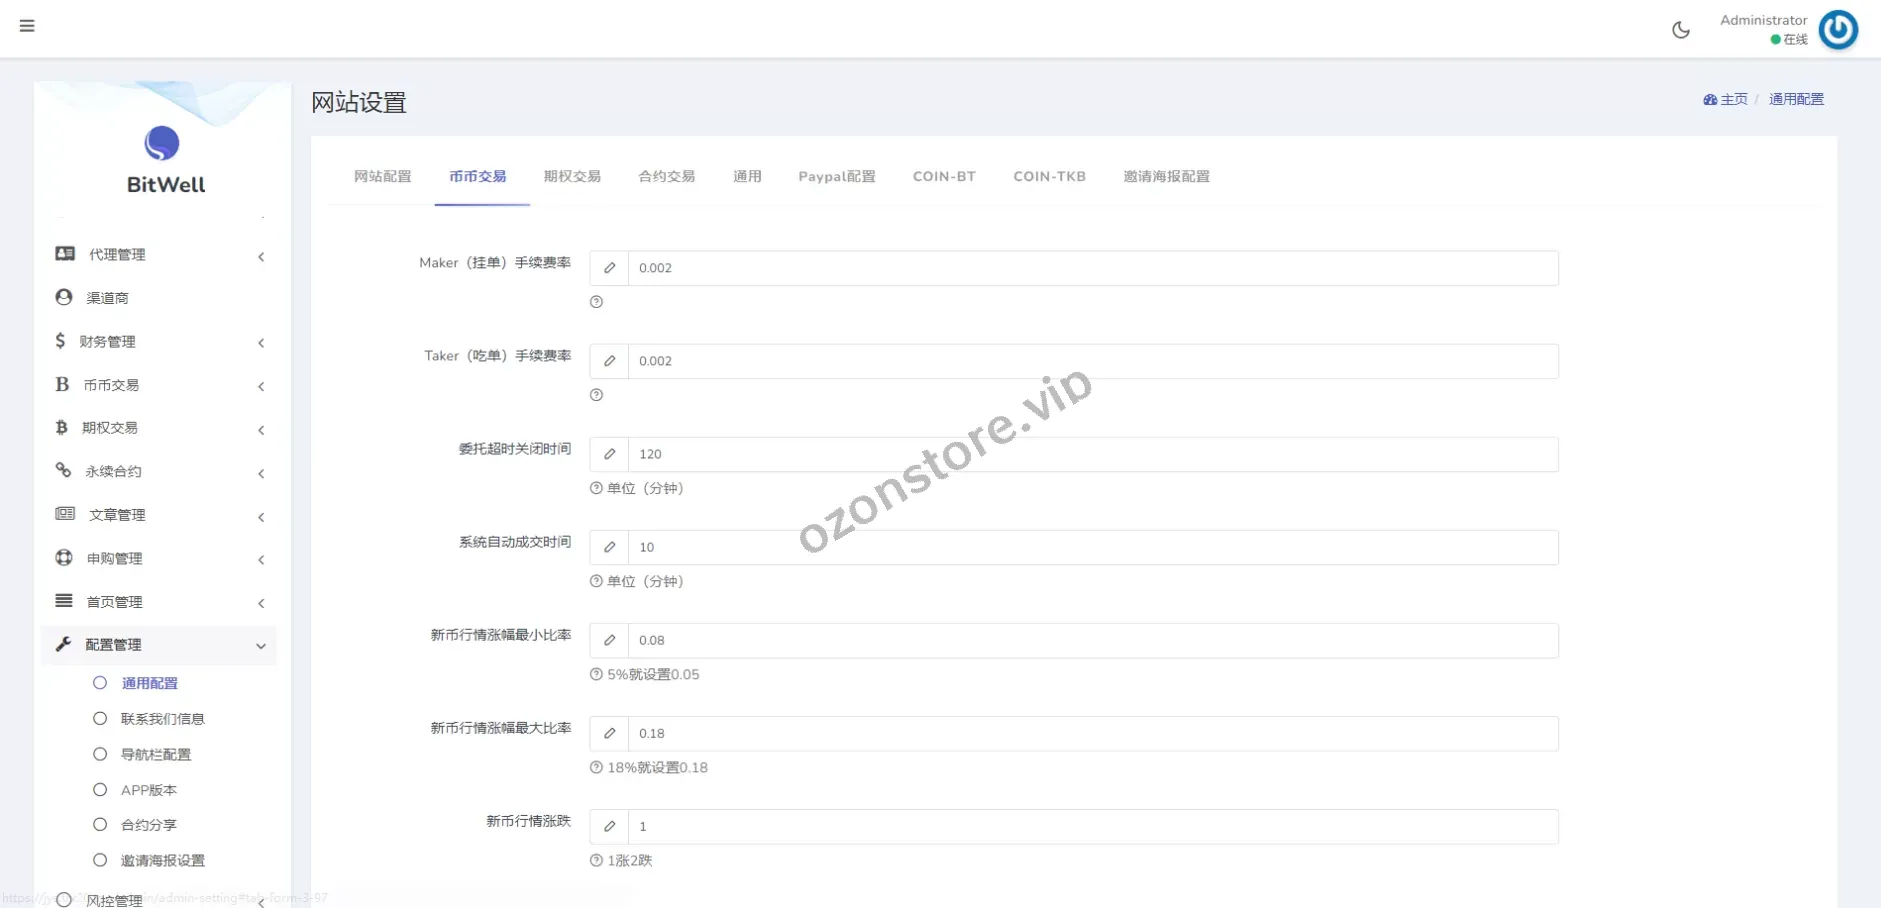1881x908 pixels.
Task: Click the 渠道商 user icon
Action: click(64, 297)
